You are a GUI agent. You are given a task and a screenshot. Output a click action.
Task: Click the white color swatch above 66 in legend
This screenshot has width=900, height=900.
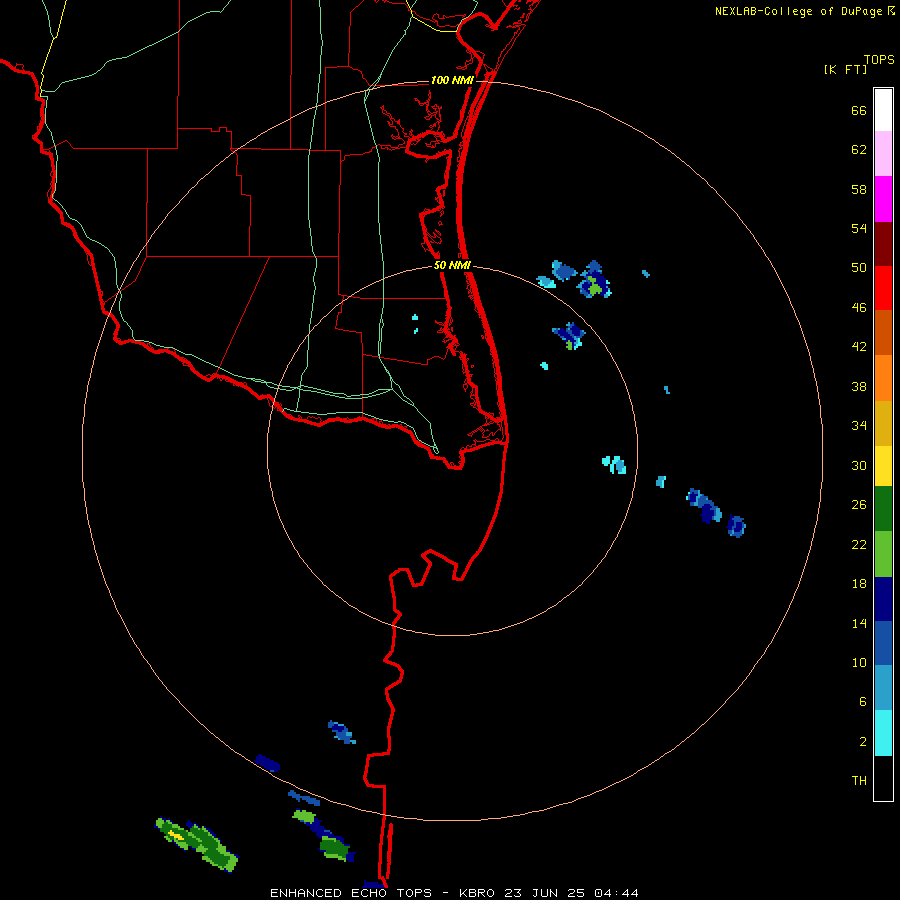click(x=883, y=110)
